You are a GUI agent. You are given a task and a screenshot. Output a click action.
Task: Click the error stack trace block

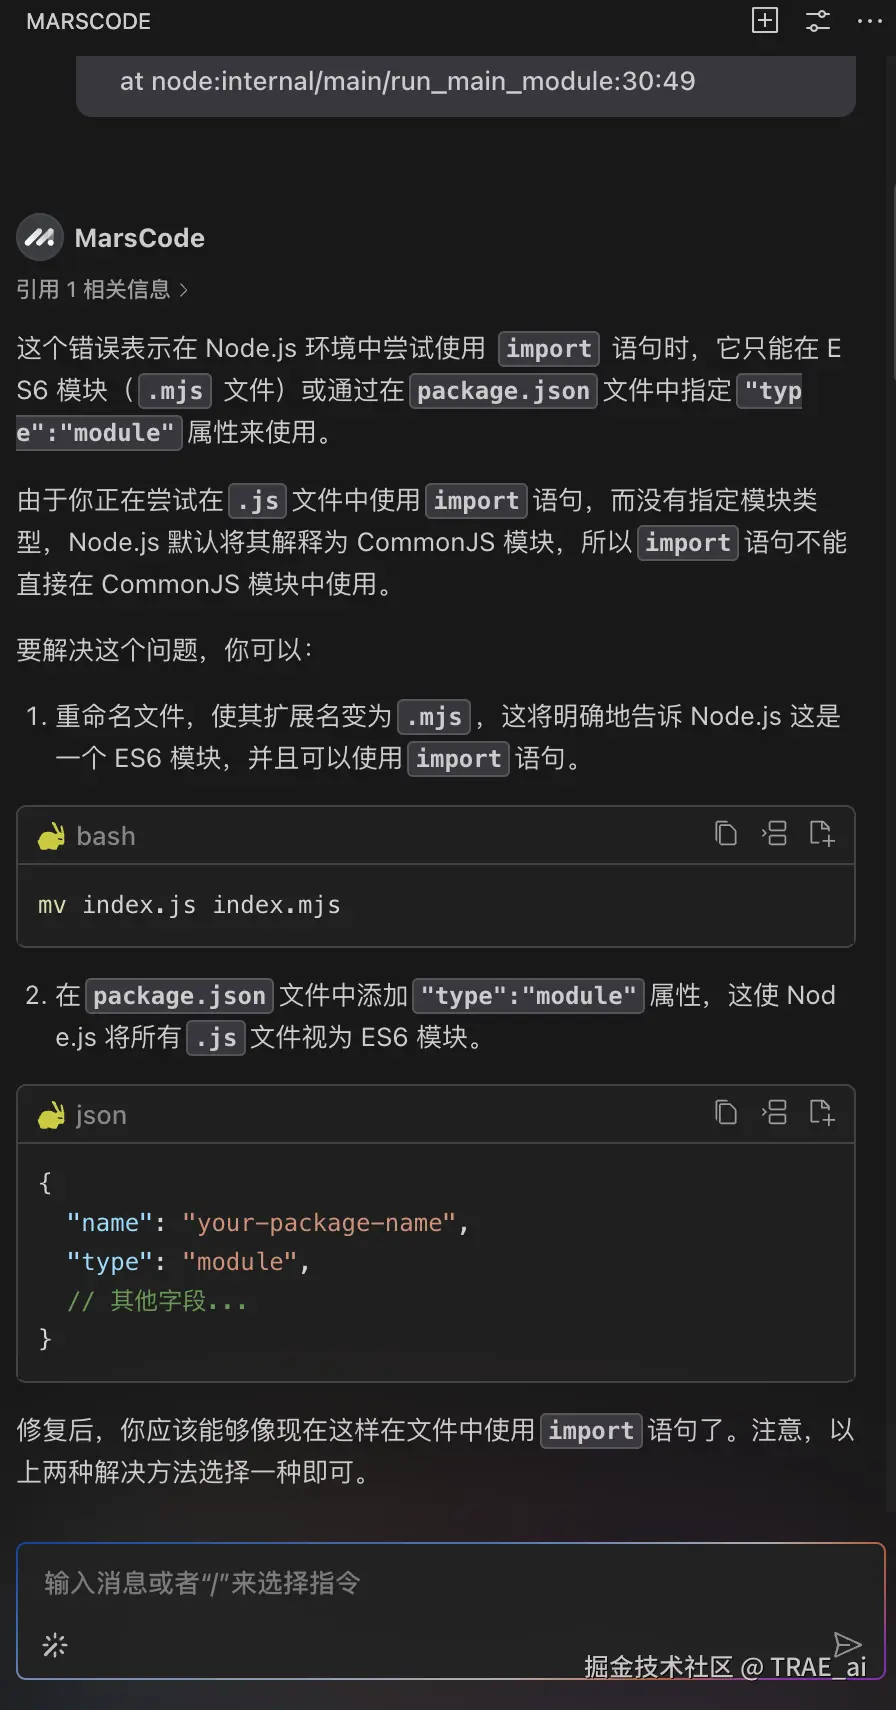[466, 84]
